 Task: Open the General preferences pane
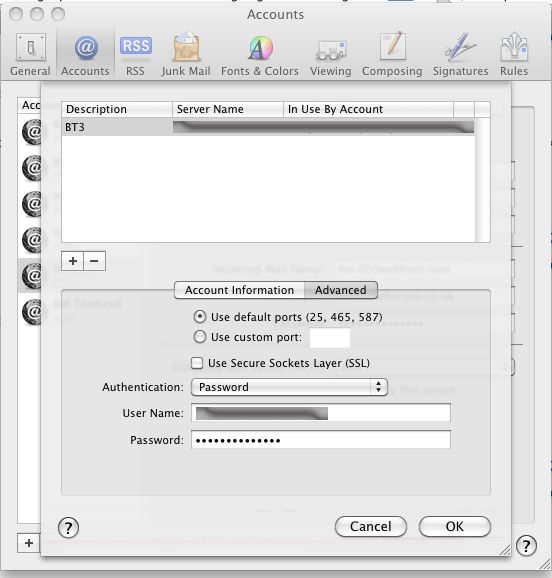pos(30,55)
